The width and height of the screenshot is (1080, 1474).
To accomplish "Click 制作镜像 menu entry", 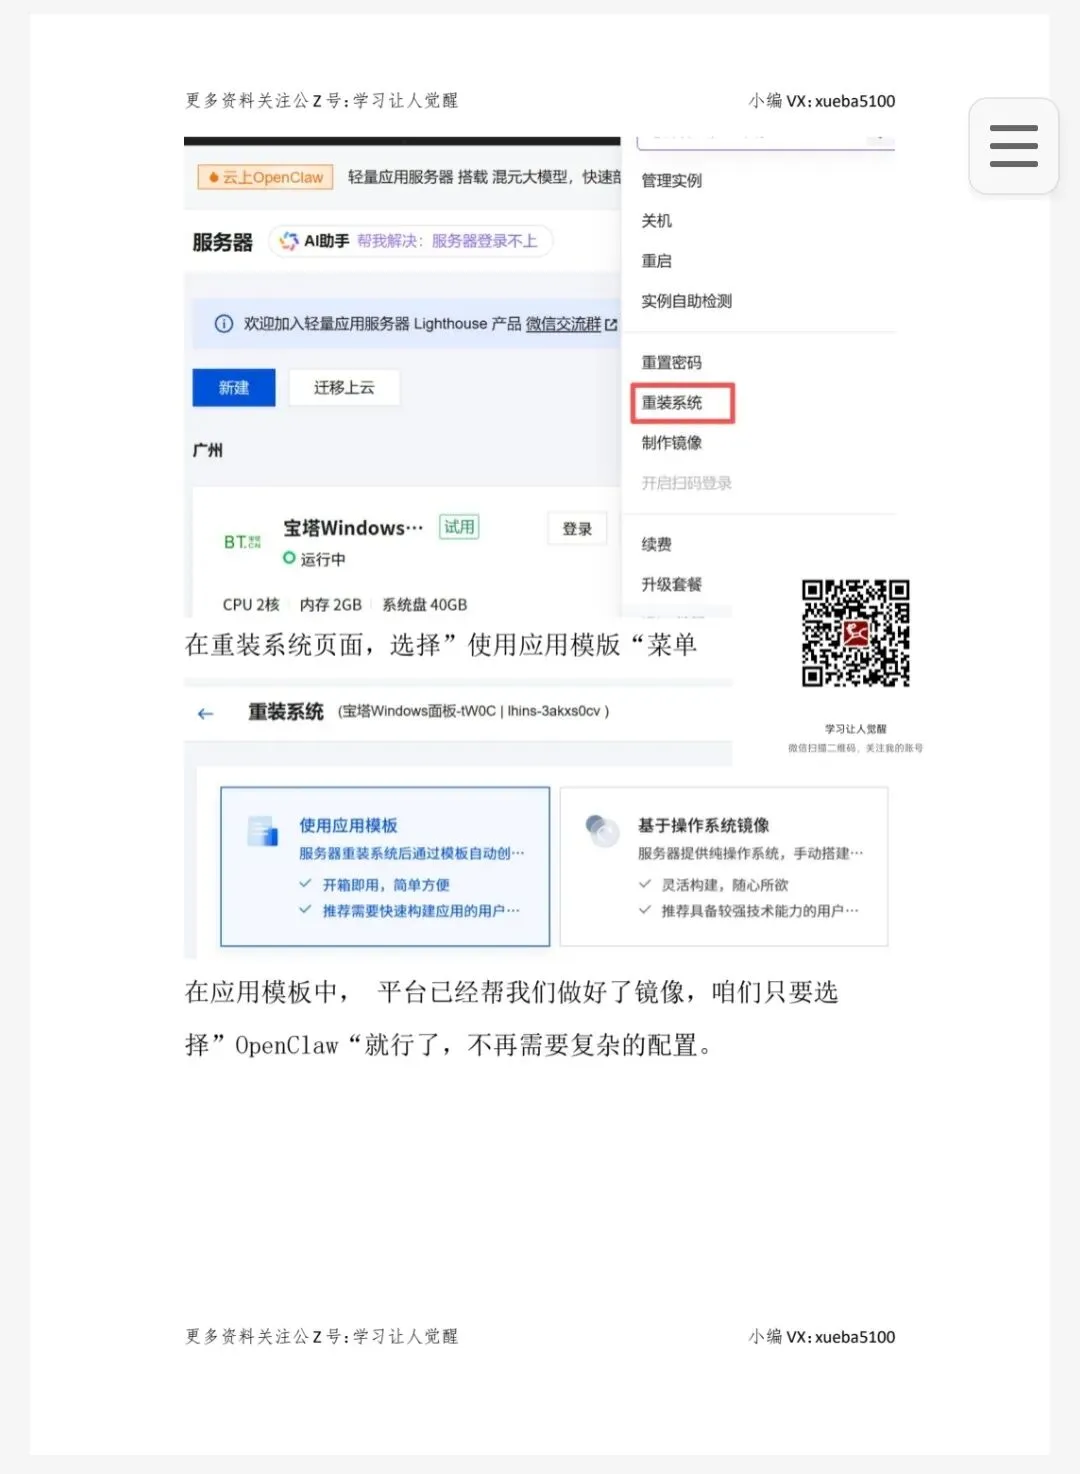I will pyautogui.click(x=672, y=443).
